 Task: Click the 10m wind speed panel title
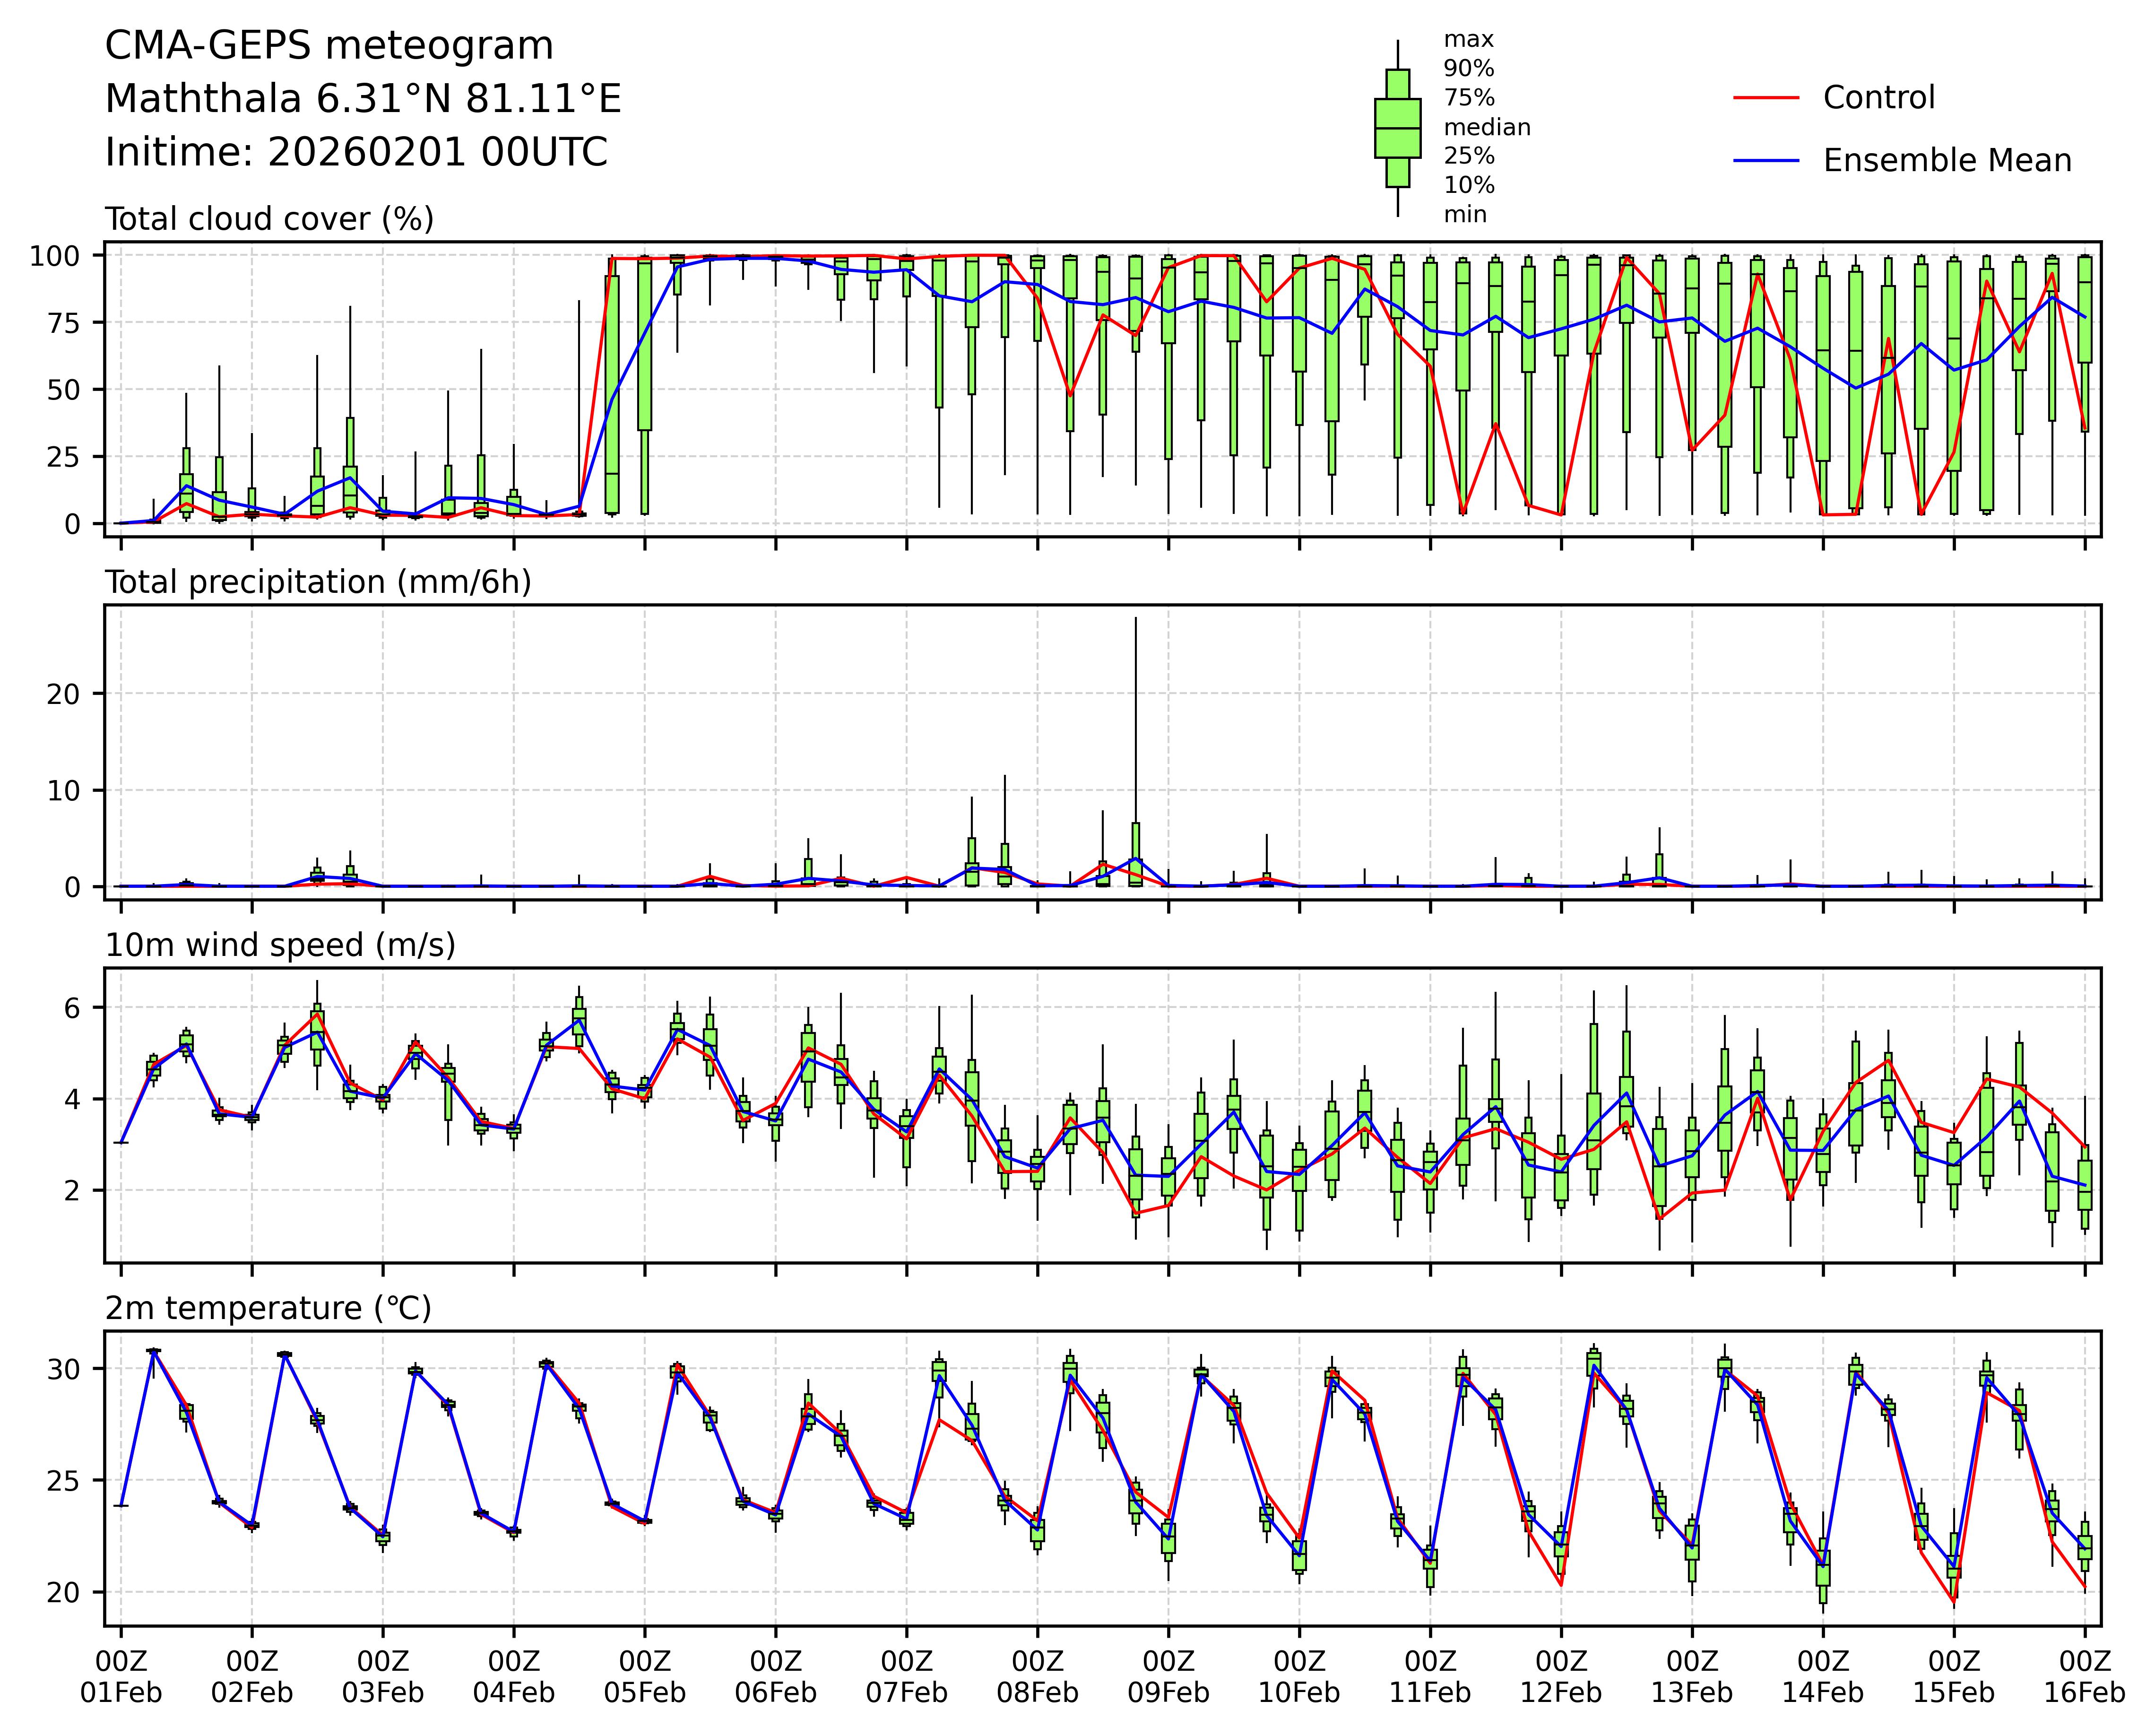[x=280, y=945]
